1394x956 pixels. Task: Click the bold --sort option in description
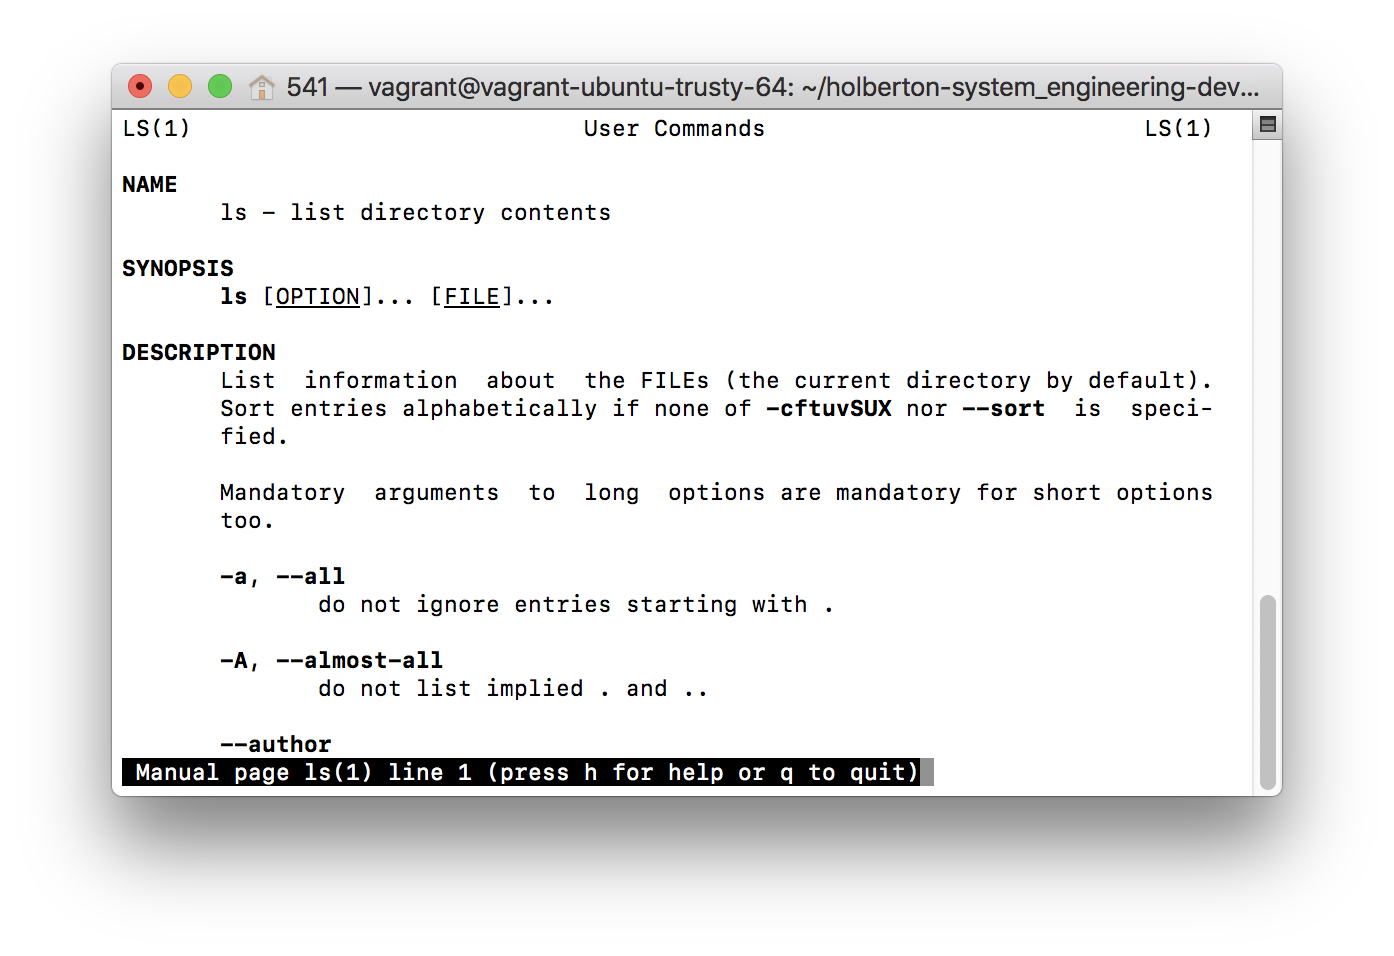[1003, 409]
